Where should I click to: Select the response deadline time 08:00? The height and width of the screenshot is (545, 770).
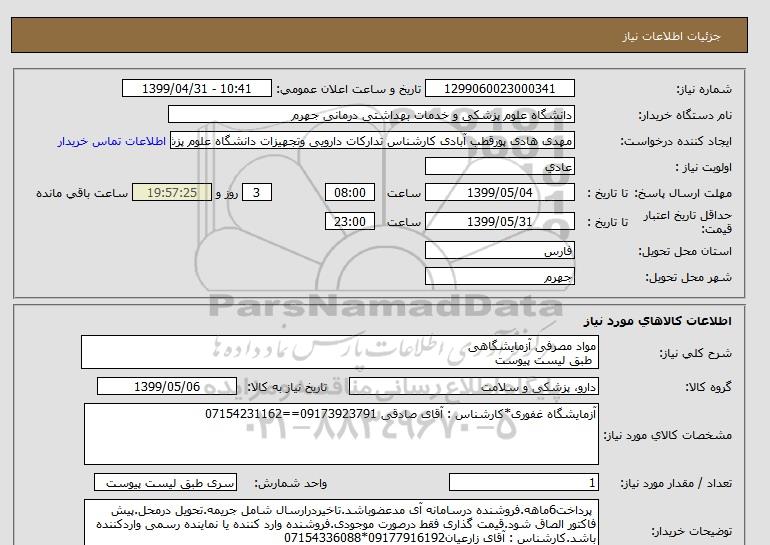[x=350, y=192]
